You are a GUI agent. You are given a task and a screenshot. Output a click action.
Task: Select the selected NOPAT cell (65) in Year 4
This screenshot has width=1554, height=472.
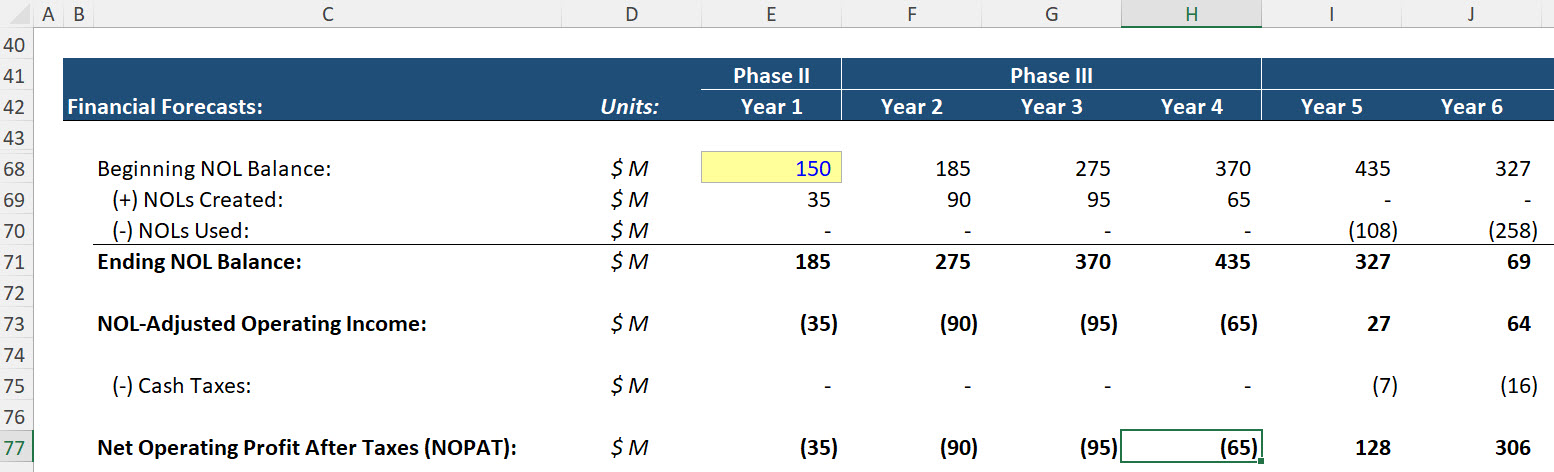click(x=1191, y=448)
